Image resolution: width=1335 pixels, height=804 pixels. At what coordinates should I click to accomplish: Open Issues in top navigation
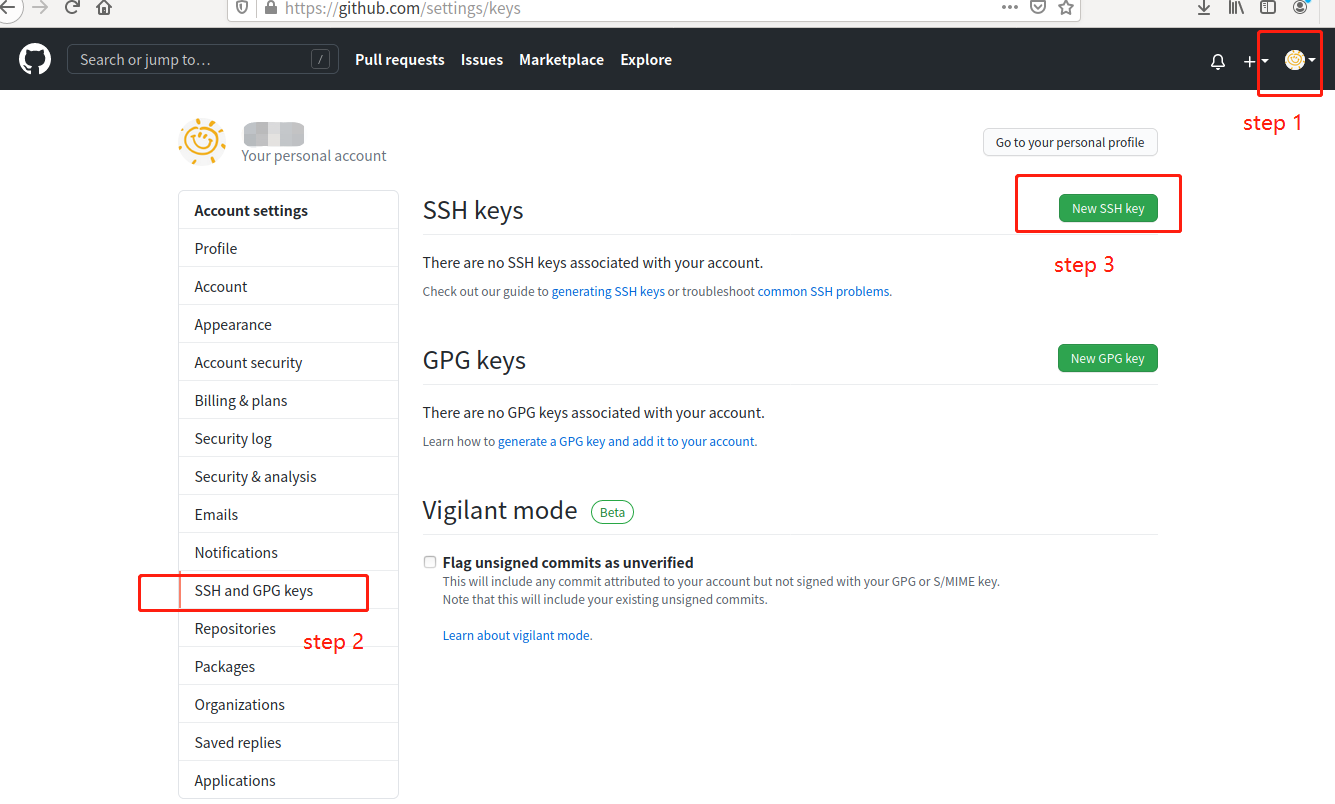482,60
